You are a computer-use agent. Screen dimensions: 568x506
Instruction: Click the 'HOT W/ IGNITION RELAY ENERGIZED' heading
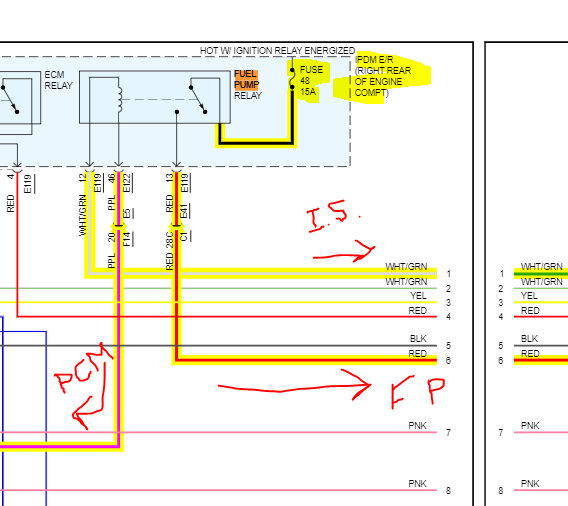[277, 51]
